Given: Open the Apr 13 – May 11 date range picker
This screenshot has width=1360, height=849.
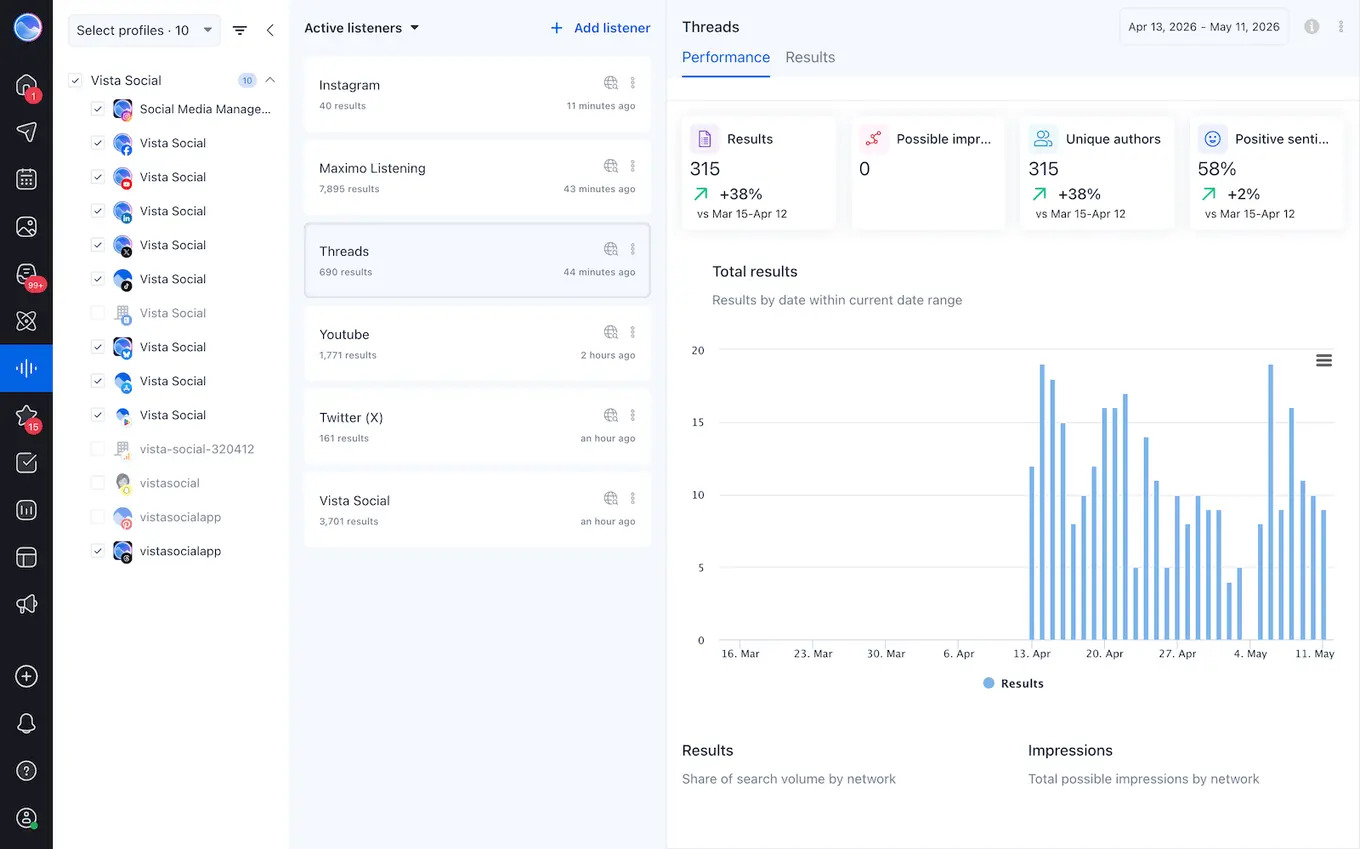Looking at the screenshot, I should click(x=1204, y=27).
